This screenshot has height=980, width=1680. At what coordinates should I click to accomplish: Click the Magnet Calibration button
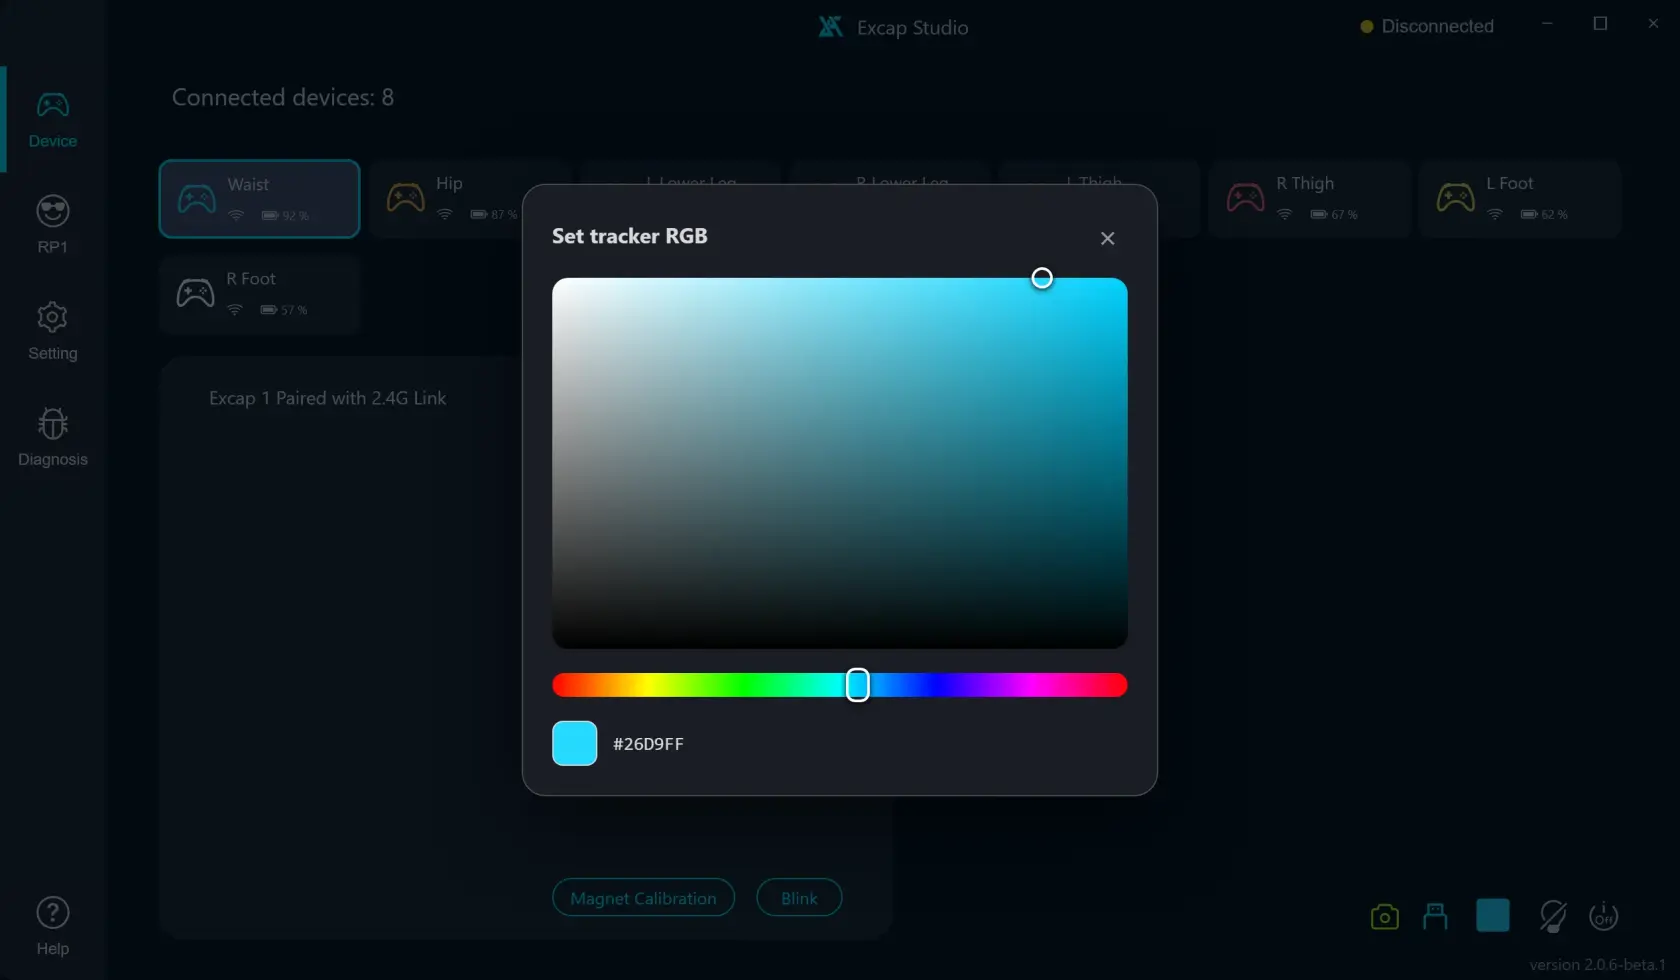(x=643, y=898)
